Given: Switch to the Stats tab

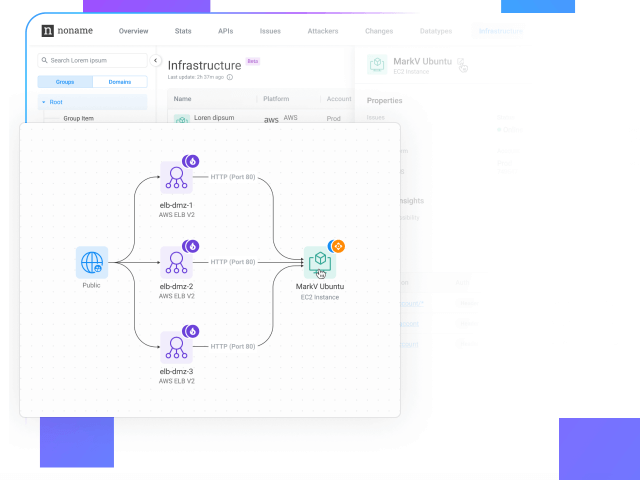Looking at the screenshot, I should (x=183, y=31).
